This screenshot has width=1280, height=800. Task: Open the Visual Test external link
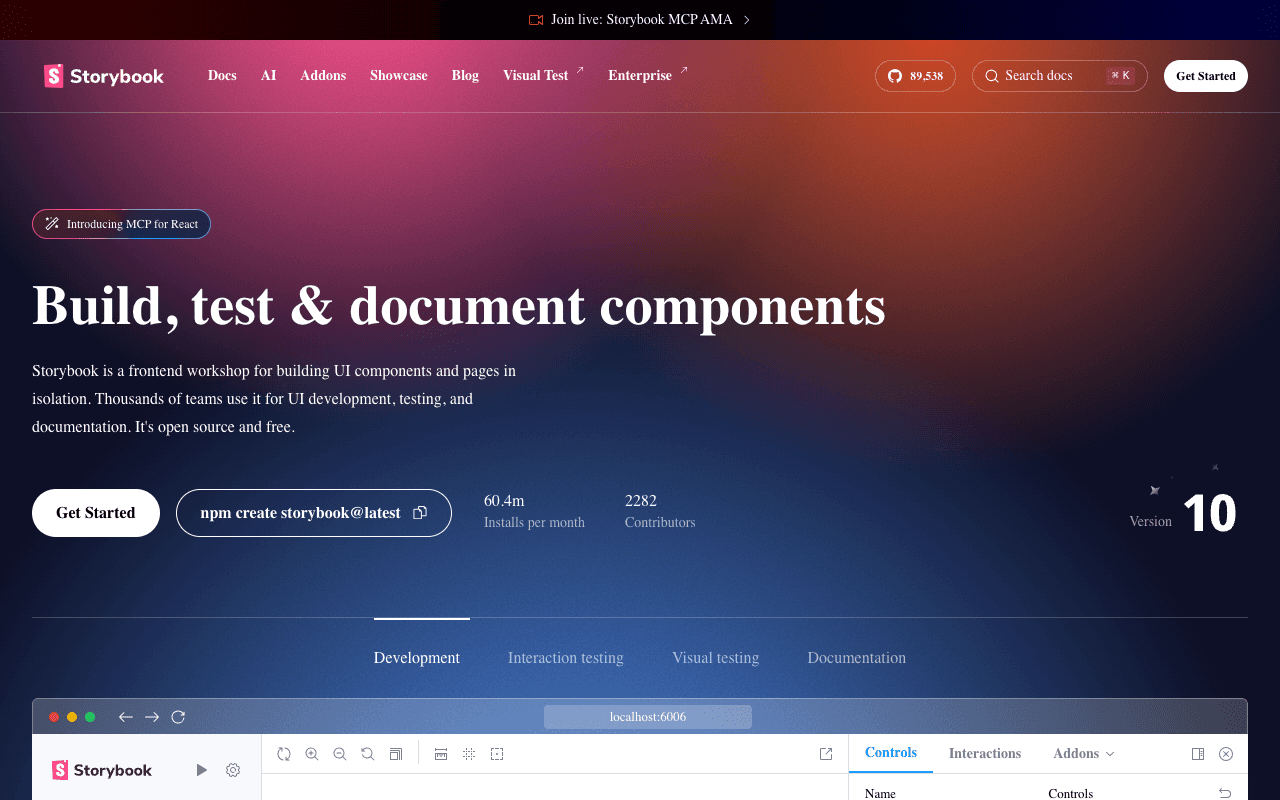pos(543,76)
